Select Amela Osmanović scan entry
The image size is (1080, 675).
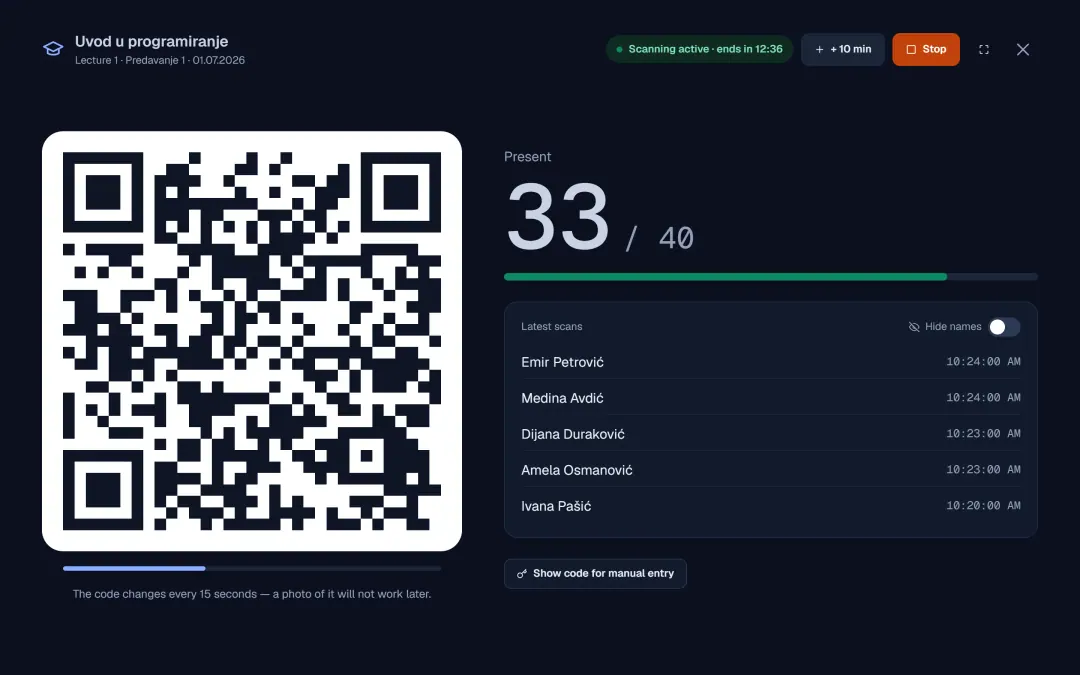coord(771,469)
